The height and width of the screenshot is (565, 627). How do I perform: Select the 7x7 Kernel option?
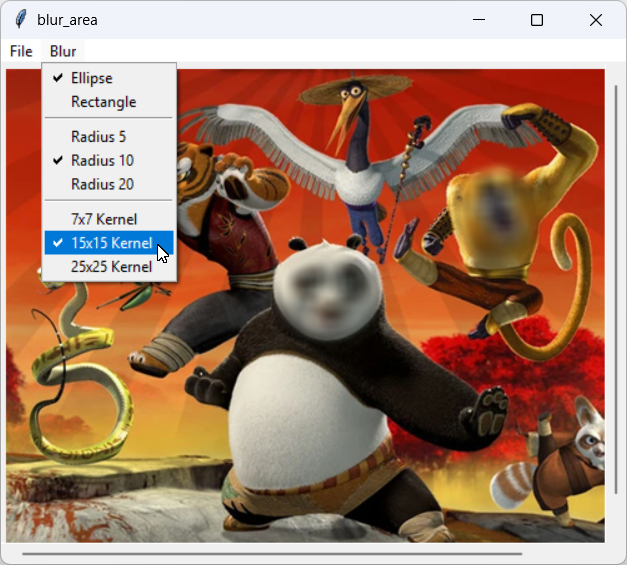pos(109,219)
